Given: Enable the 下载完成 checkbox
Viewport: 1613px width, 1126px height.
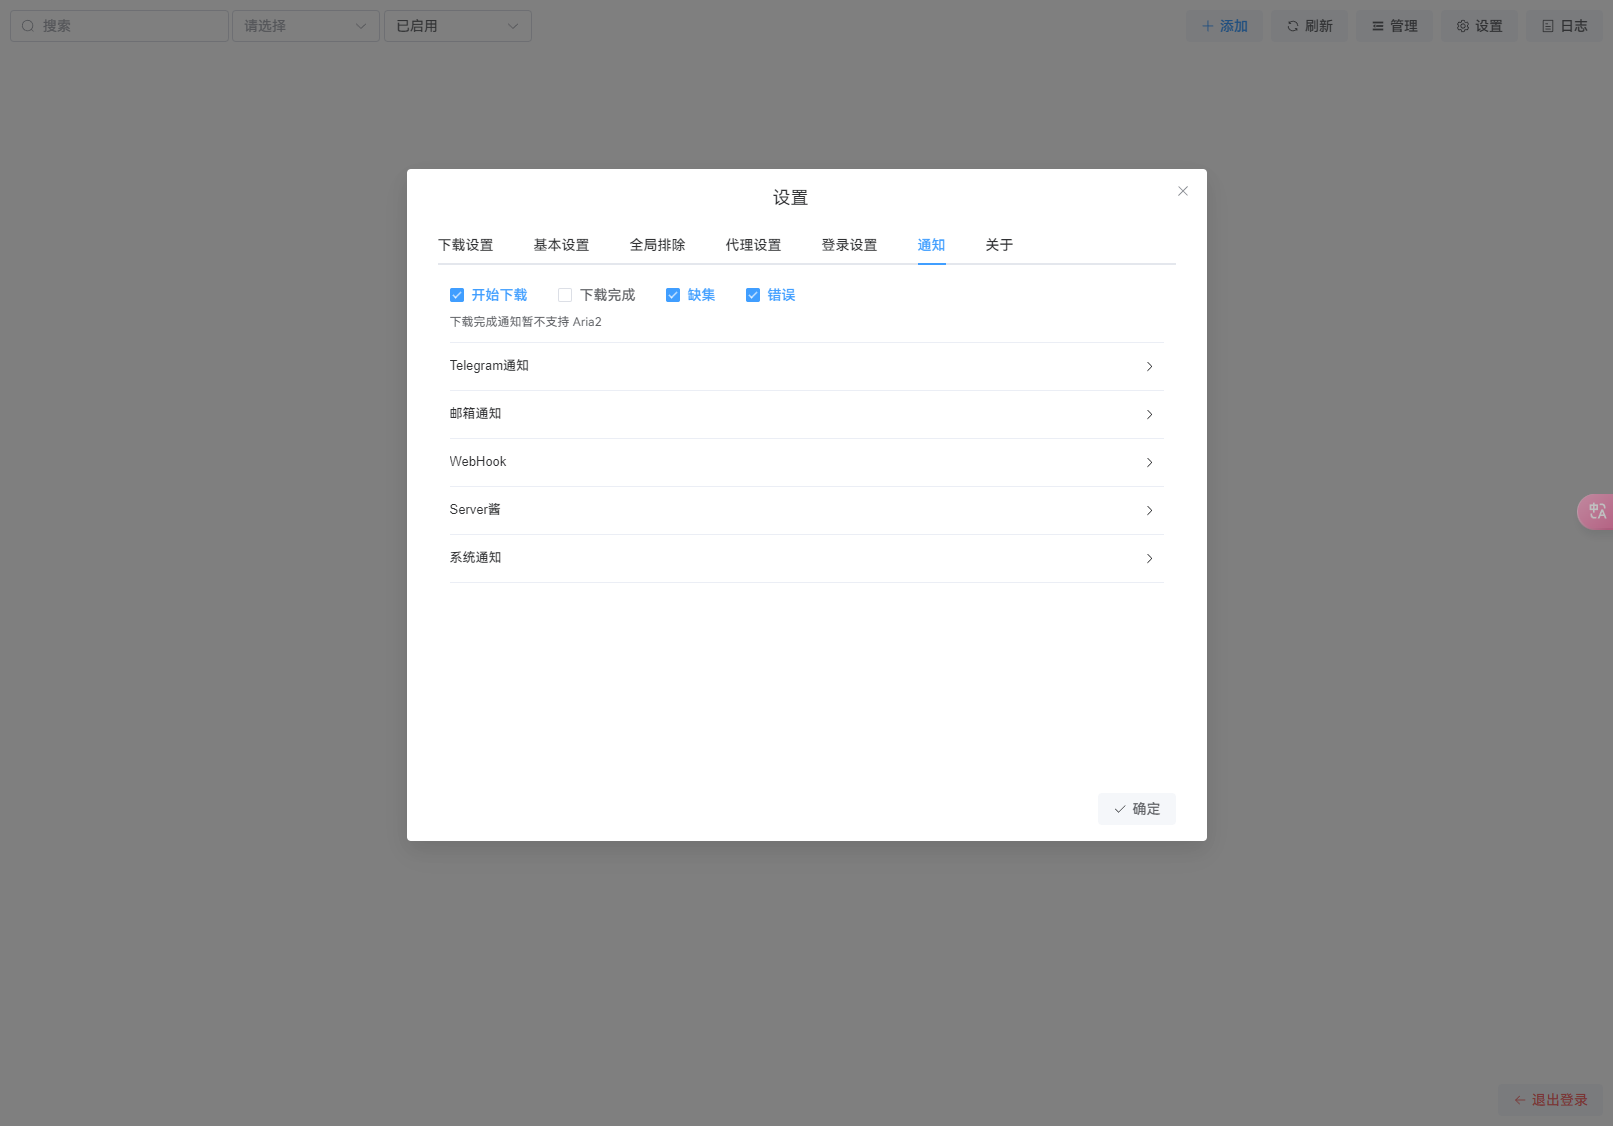Looking at the screenshot, I should 565,295.
